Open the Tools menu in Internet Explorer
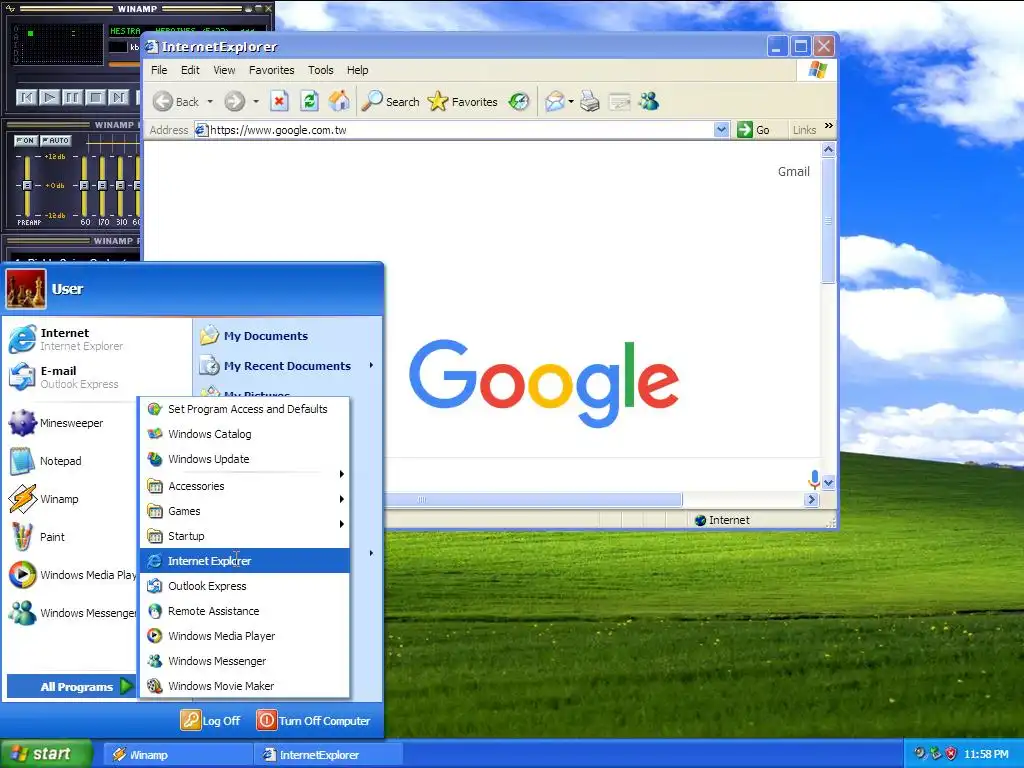The width and height of the screenshot is (1024, 768). [x=320, y=70]
